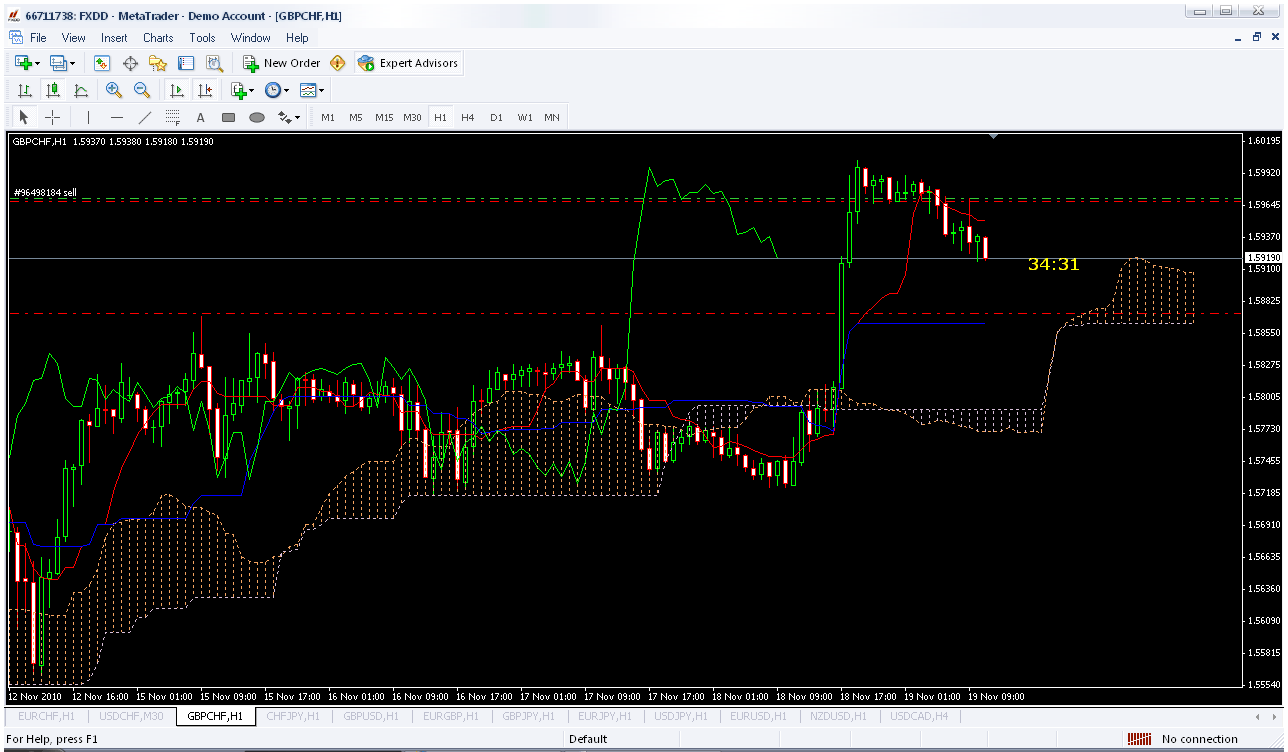Open the Templates icon
The height and width of the screenshot is (752, 1288).
[308, 90]
